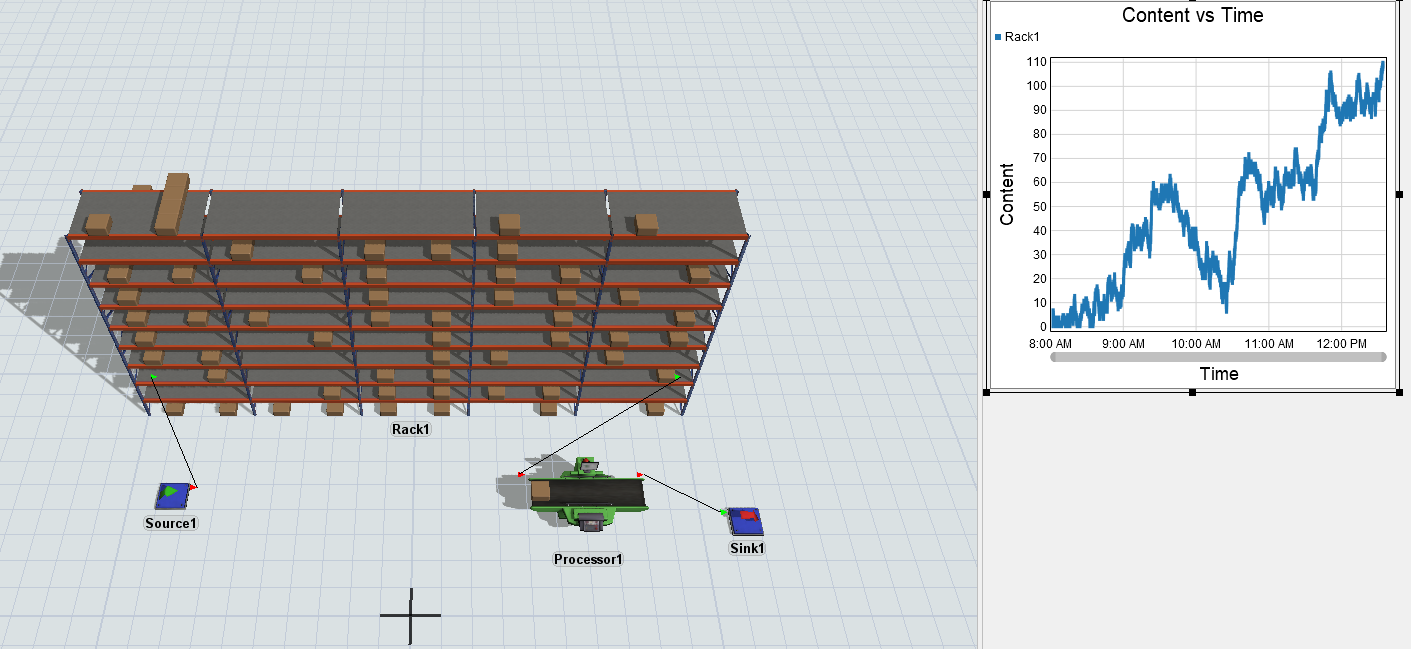1411x649 pixels.
Task: Click the Processor1 machine object
Action: coord(586,494)
